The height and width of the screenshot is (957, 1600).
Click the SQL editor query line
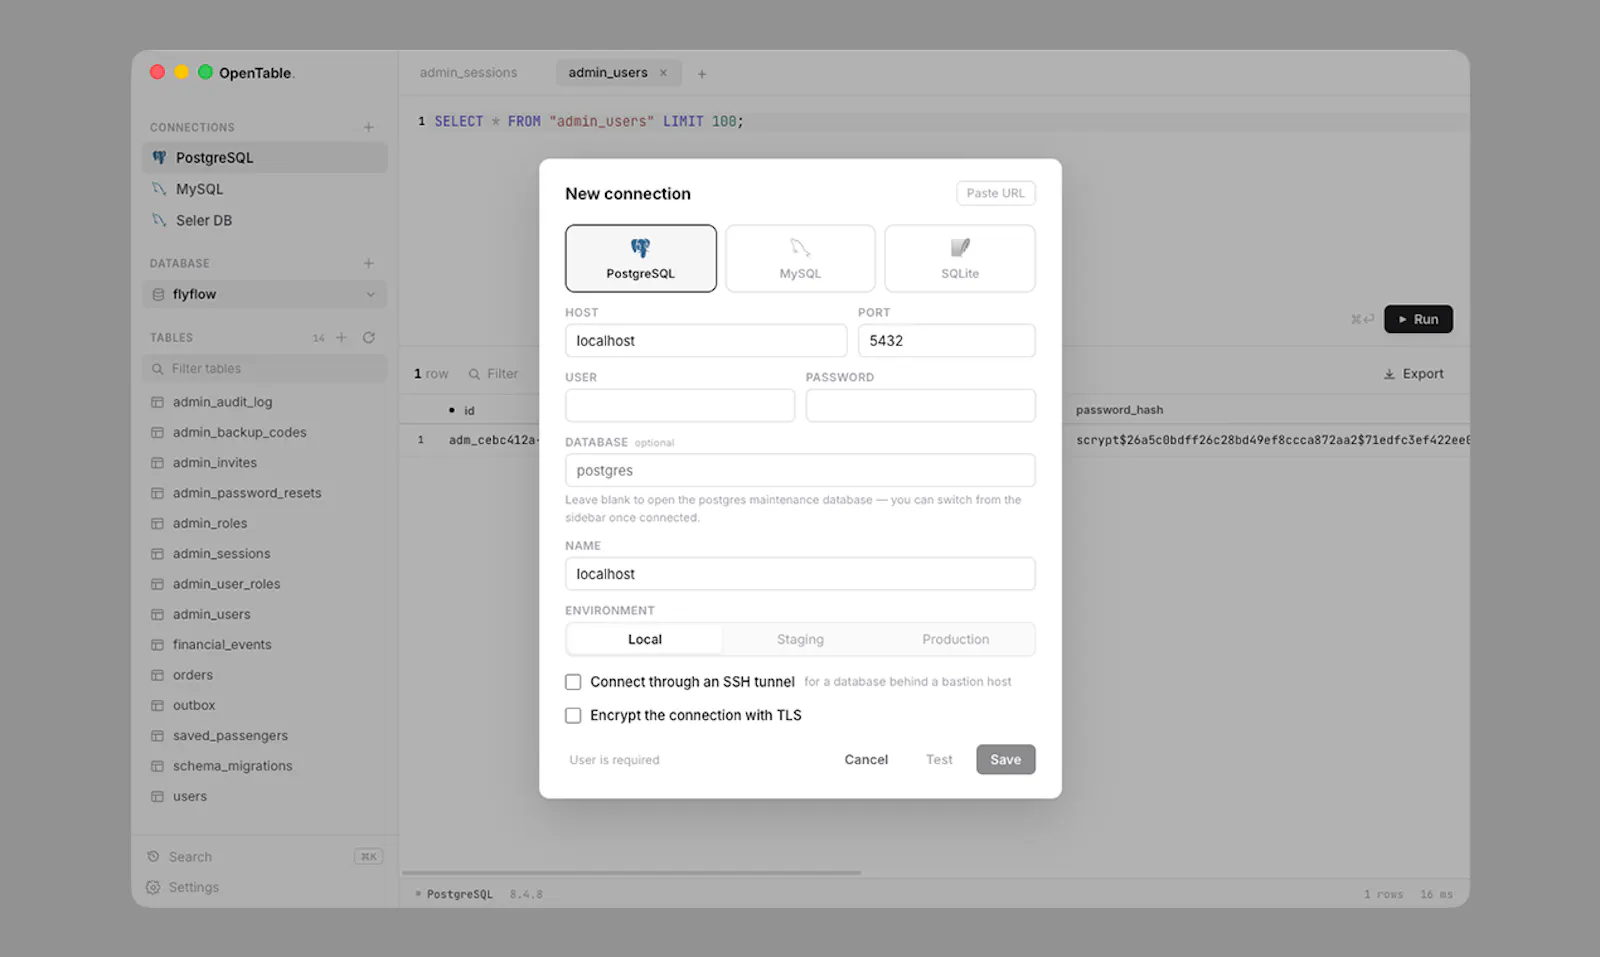coord(590,122)
